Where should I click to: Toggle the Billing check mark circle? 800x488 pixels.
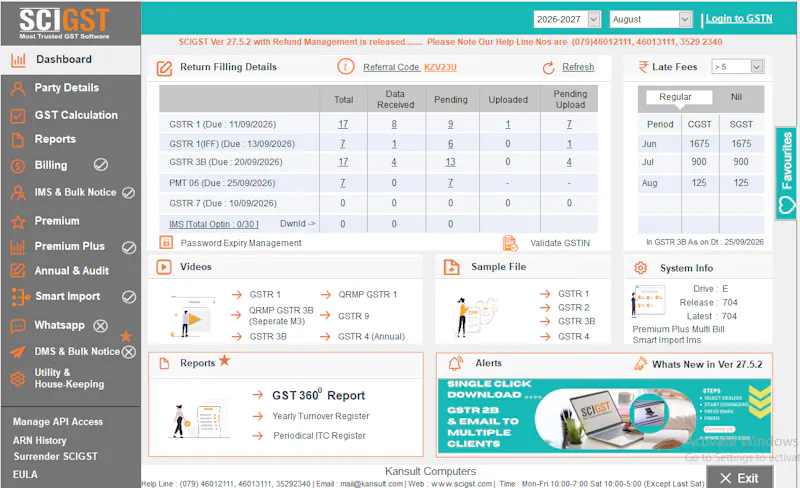point(101,165)
